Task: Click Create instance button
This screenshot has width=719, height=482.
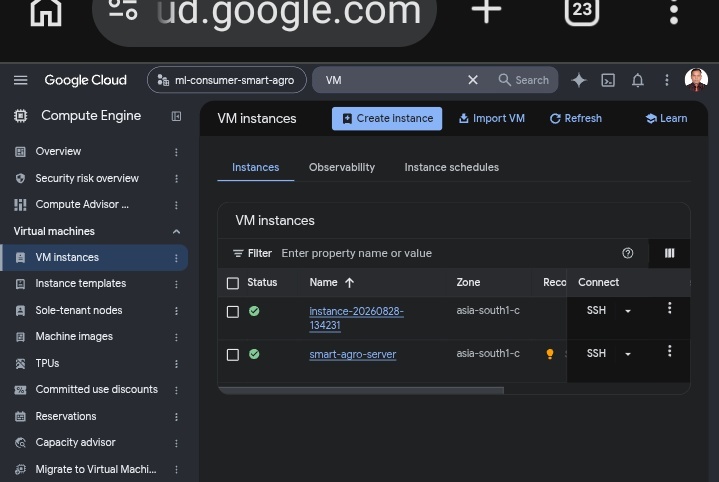Action: [387, 118]
